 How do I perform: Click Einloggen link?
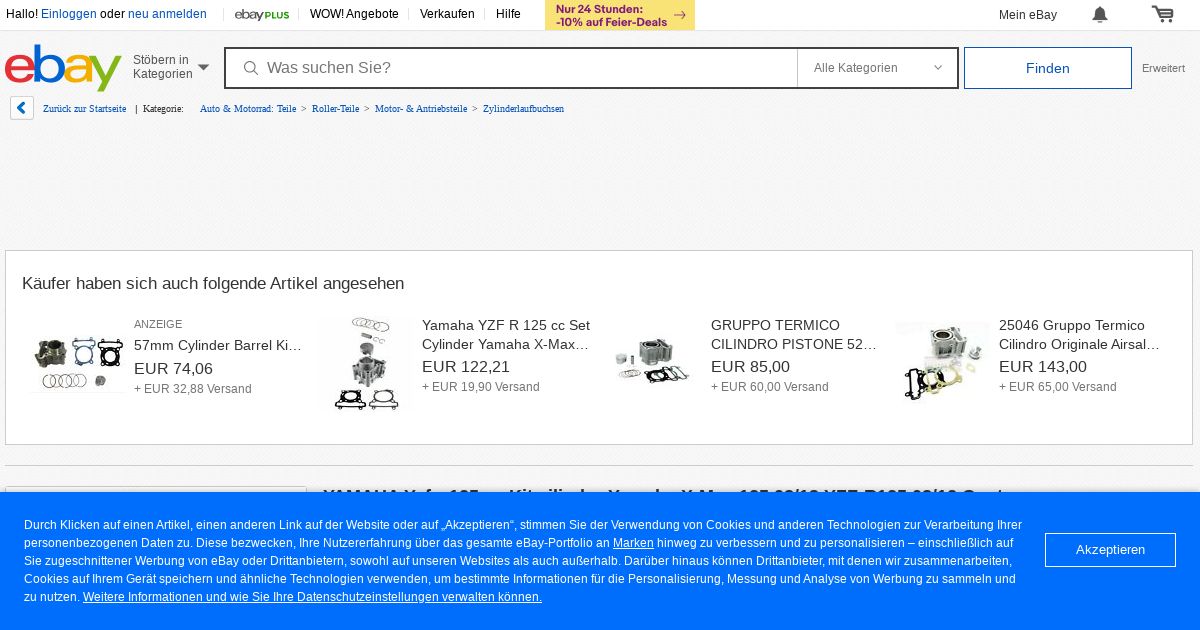coord(69,14)
